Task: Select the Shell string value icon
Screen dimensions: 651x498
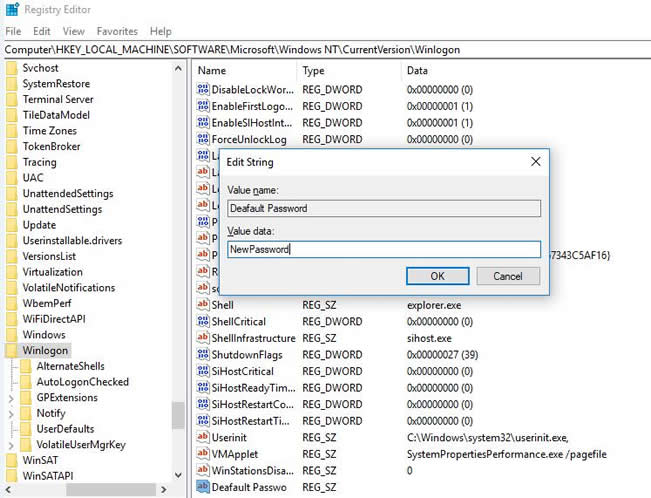Action: [x=202, y=304]
